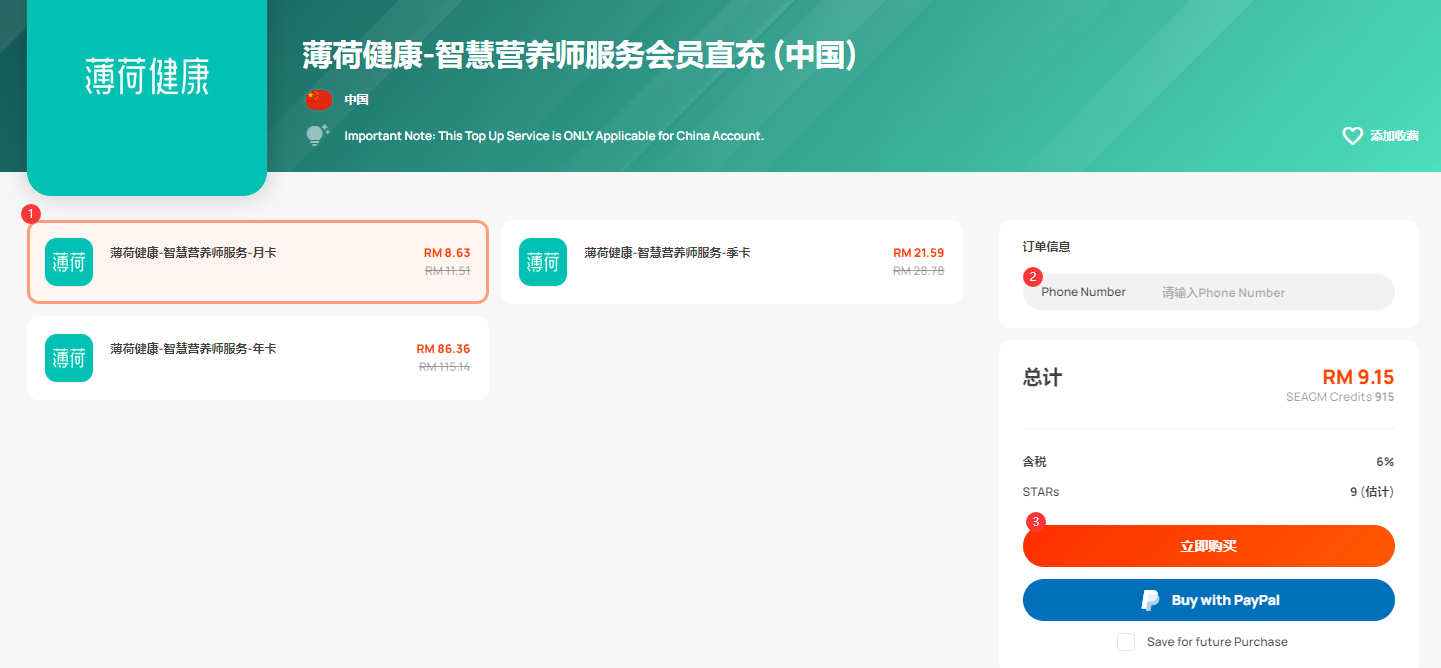The width and height of the screenshot is (1441, 668).
Task: Click the Buy with PayPal button
Action: click(x=1209, y=600)
